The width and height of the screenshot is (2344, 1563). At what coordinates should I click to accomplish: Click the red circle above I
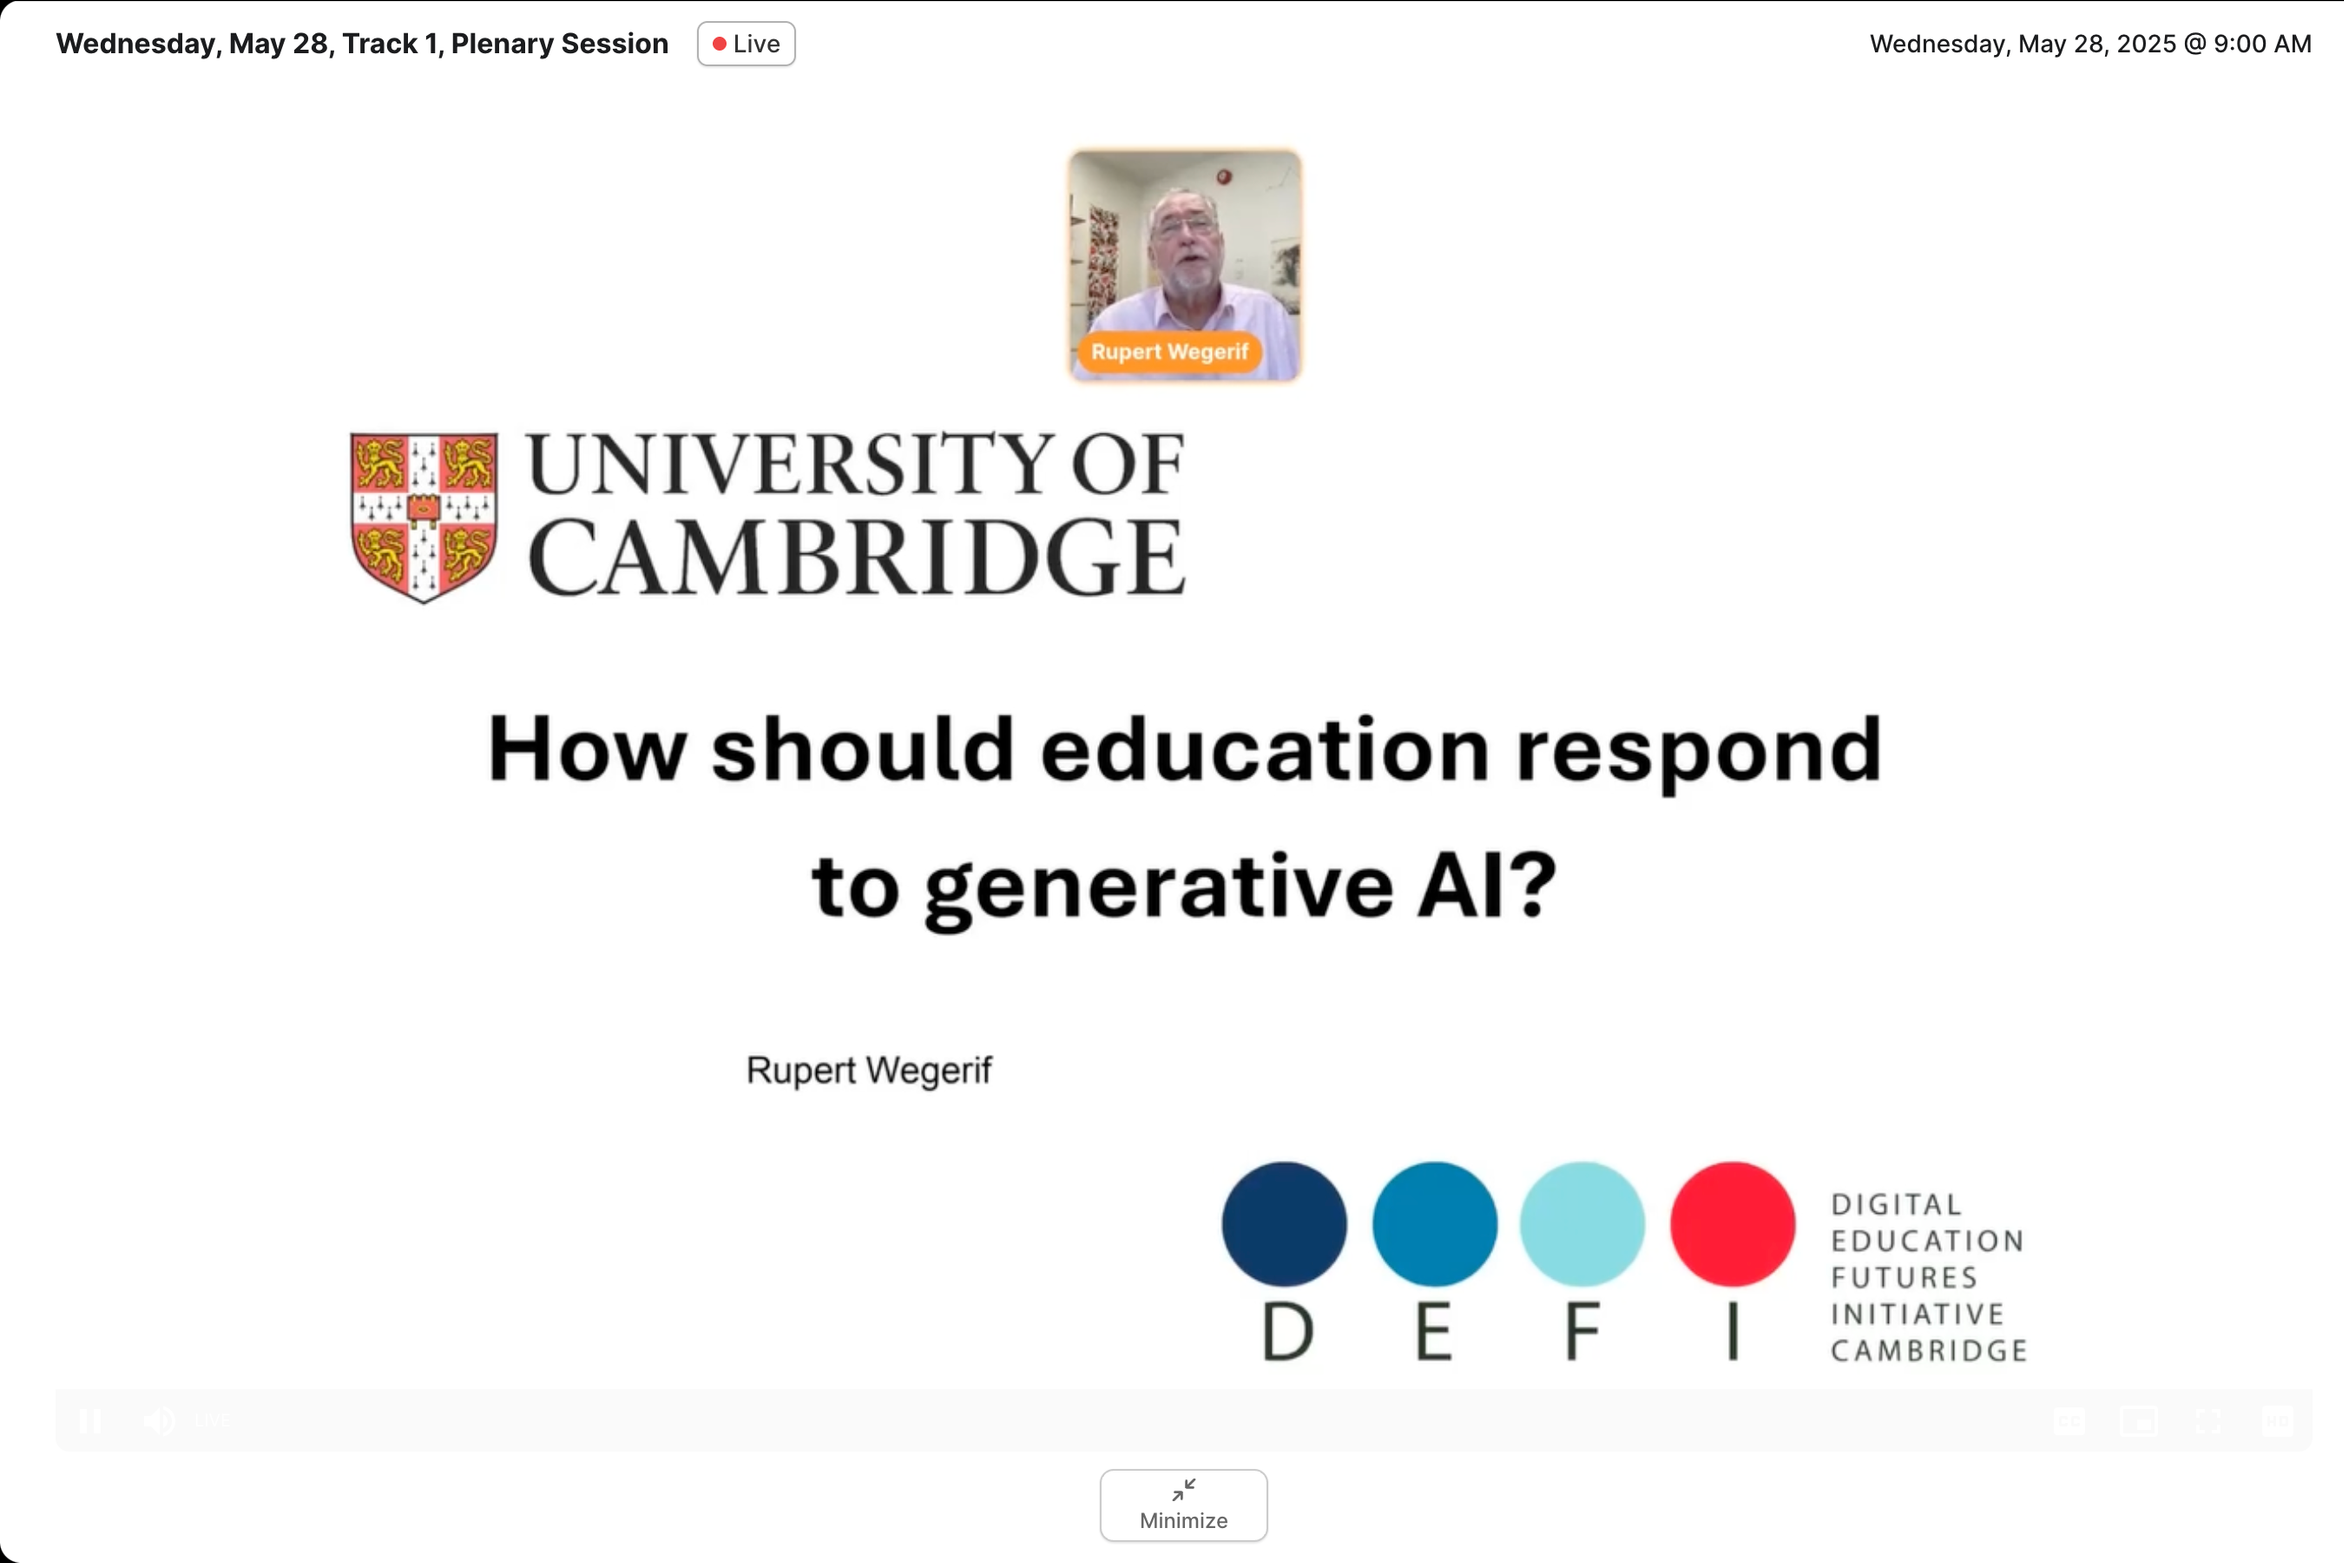pos(1732,1224)
